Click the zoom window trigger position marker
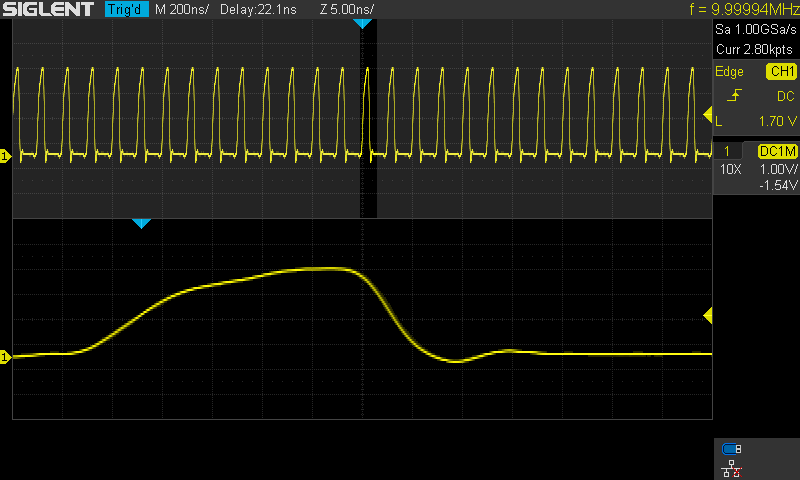This screenshot has width=800, height=480. [x=141, y=223]
